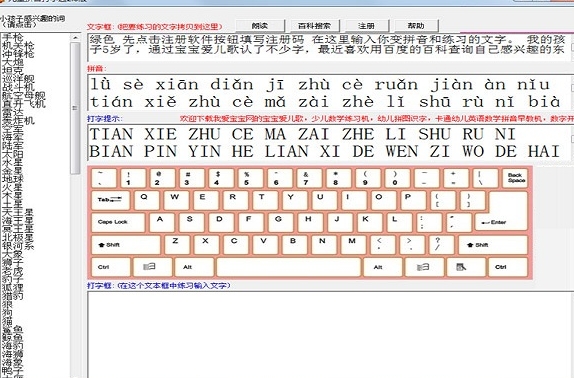Select 轰炸机 in the word list

pos(18,120)
